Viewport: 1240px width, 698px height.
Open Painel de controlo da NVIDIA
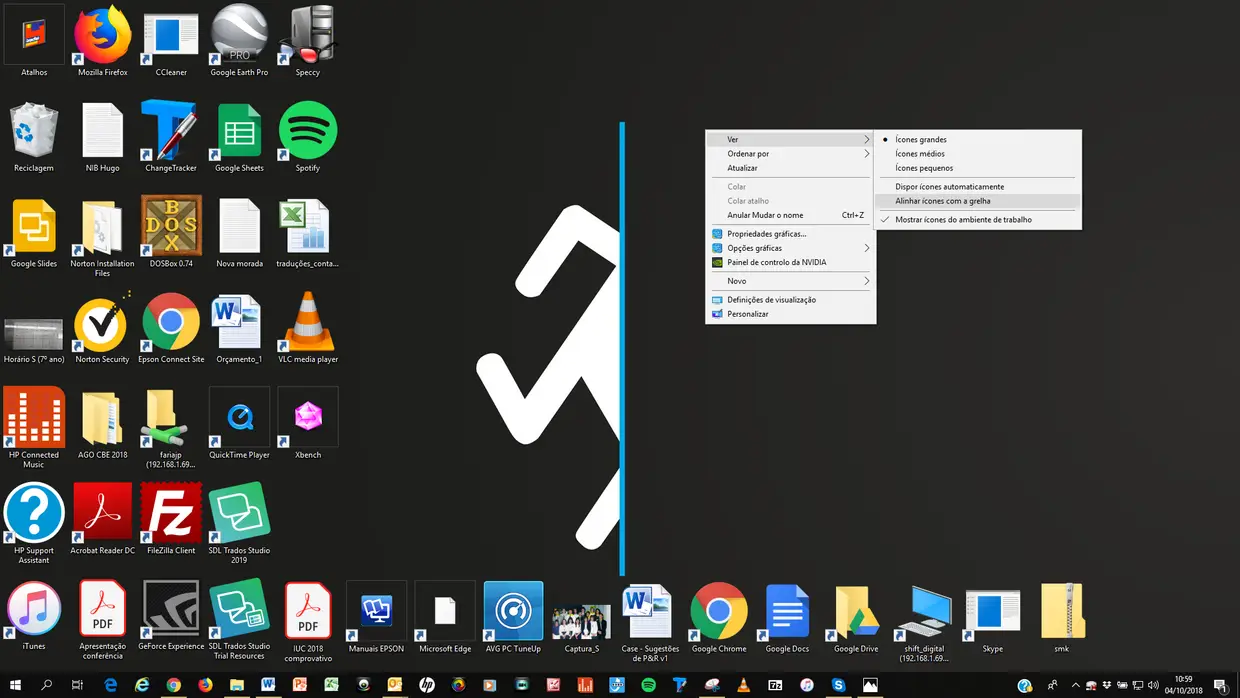click(790, 262)
